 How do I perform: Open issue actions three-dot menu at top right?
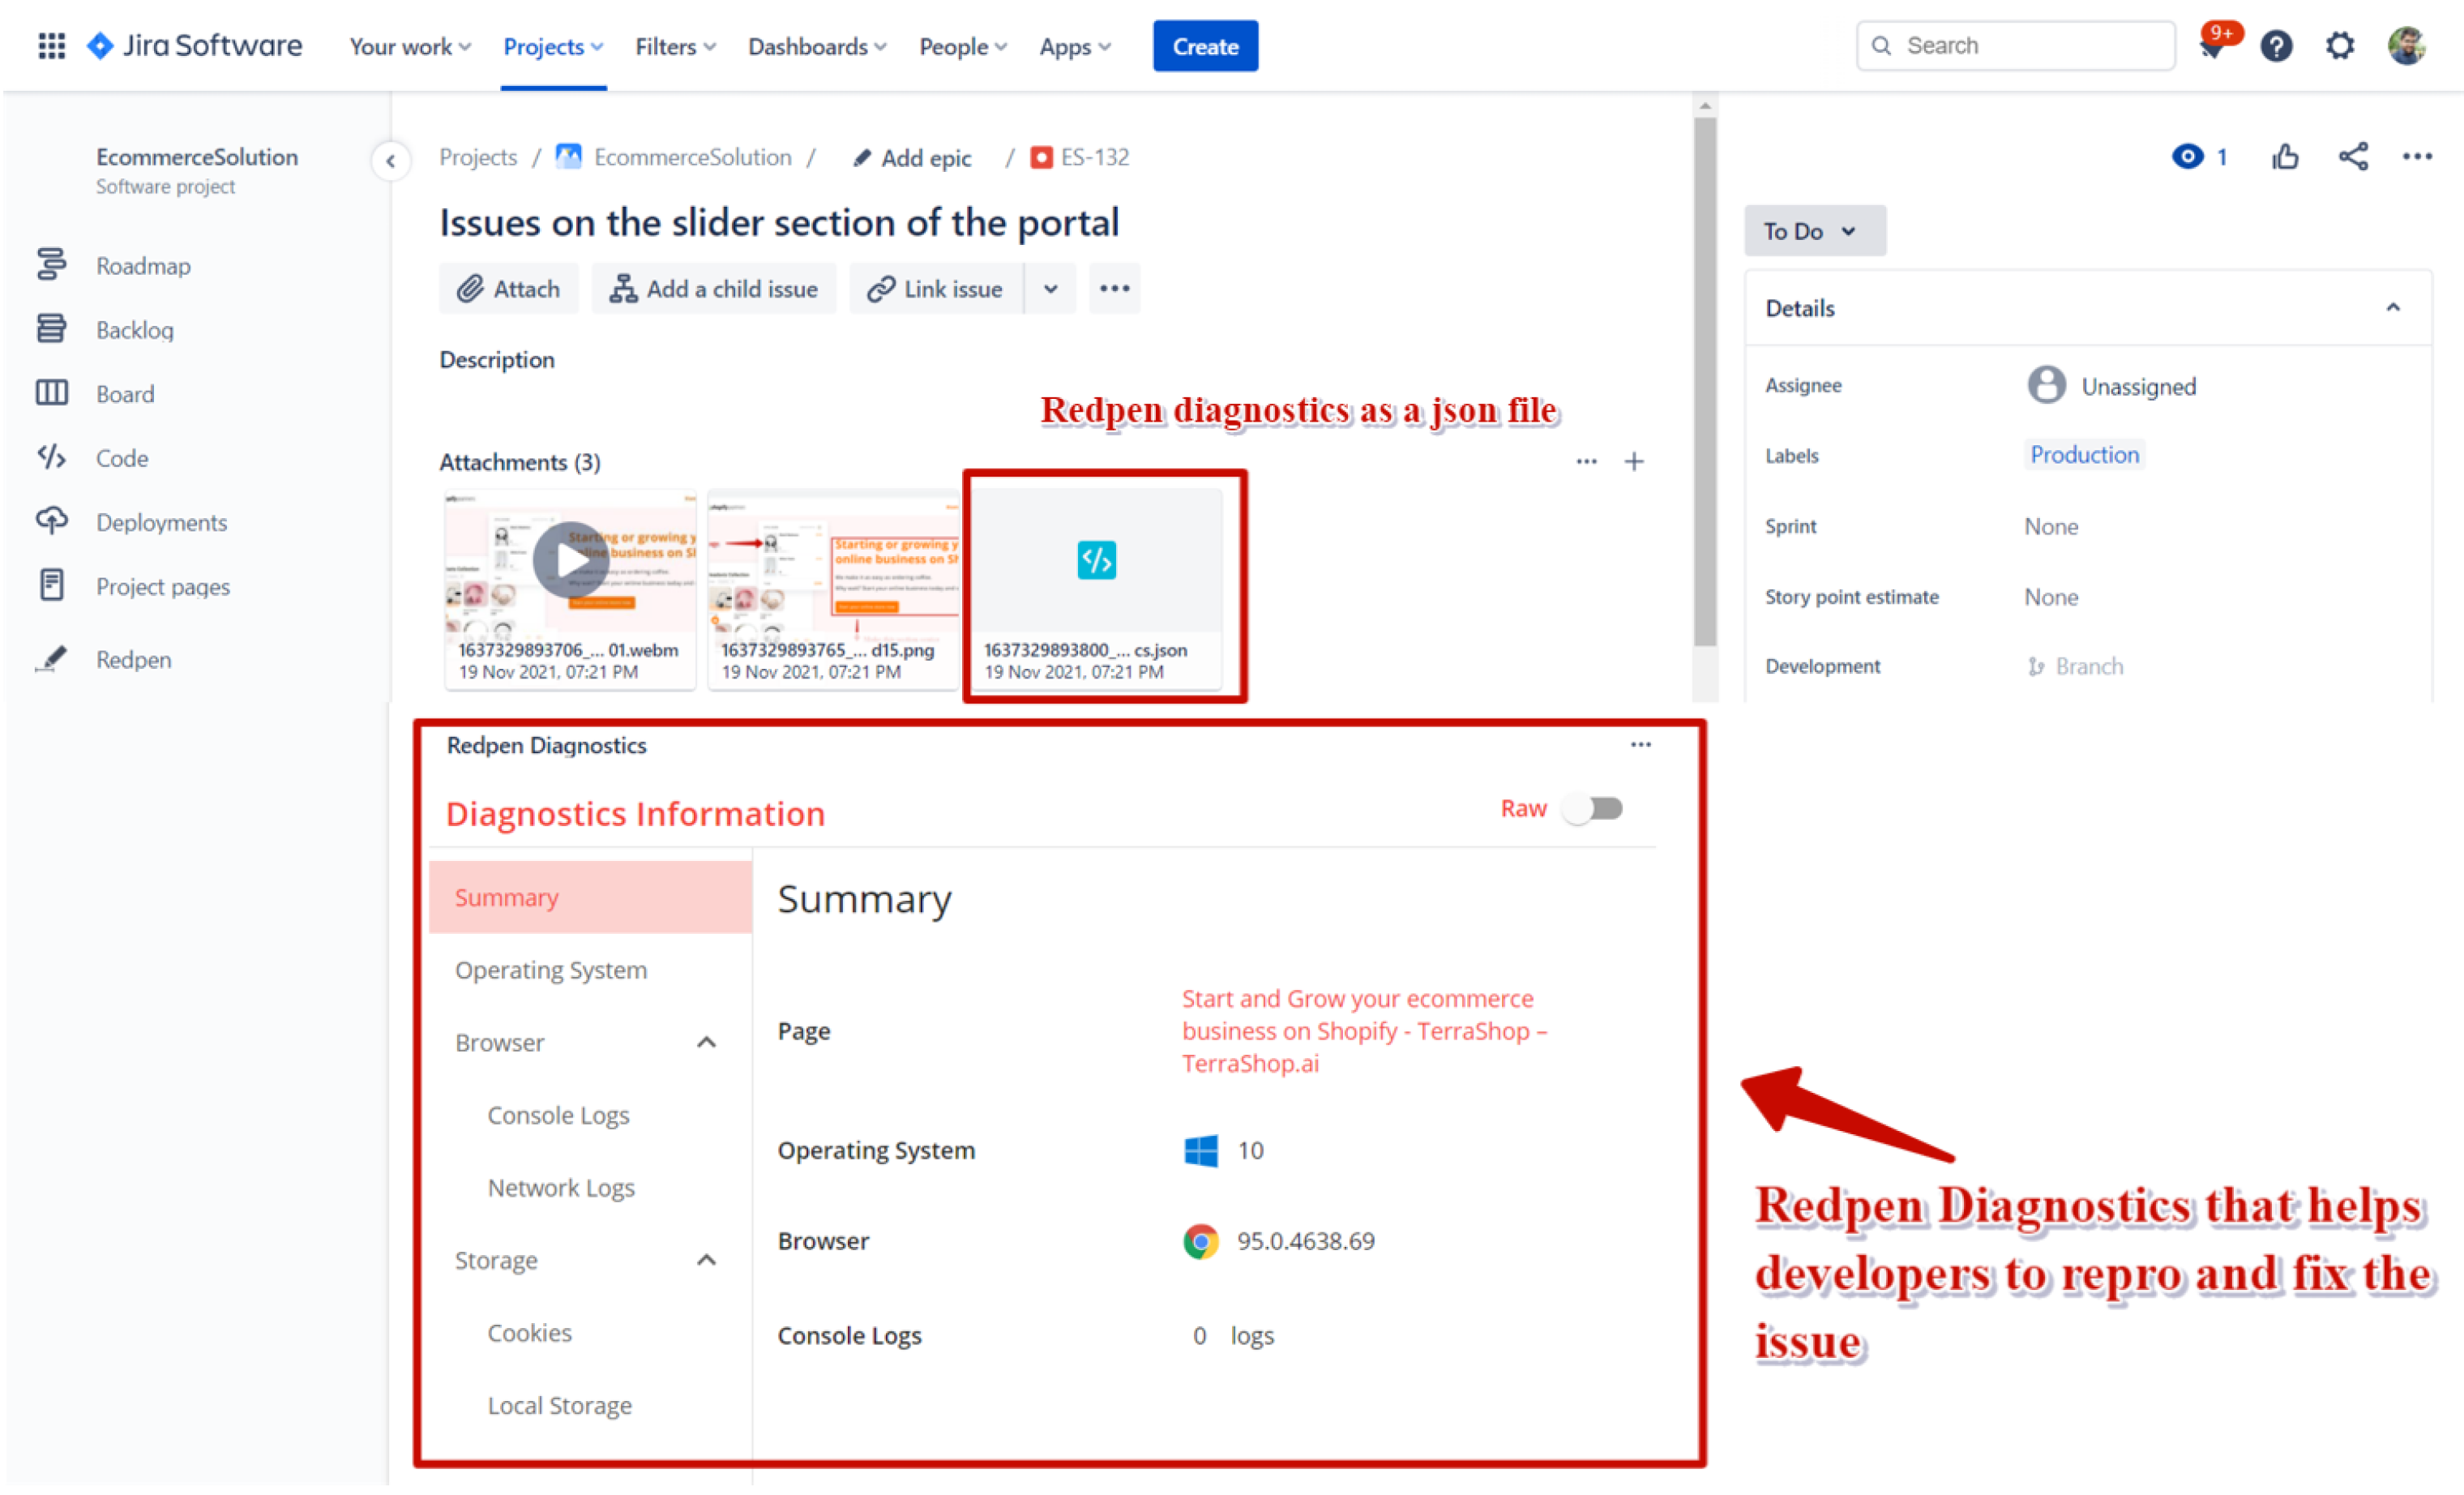coord(2417,156)
